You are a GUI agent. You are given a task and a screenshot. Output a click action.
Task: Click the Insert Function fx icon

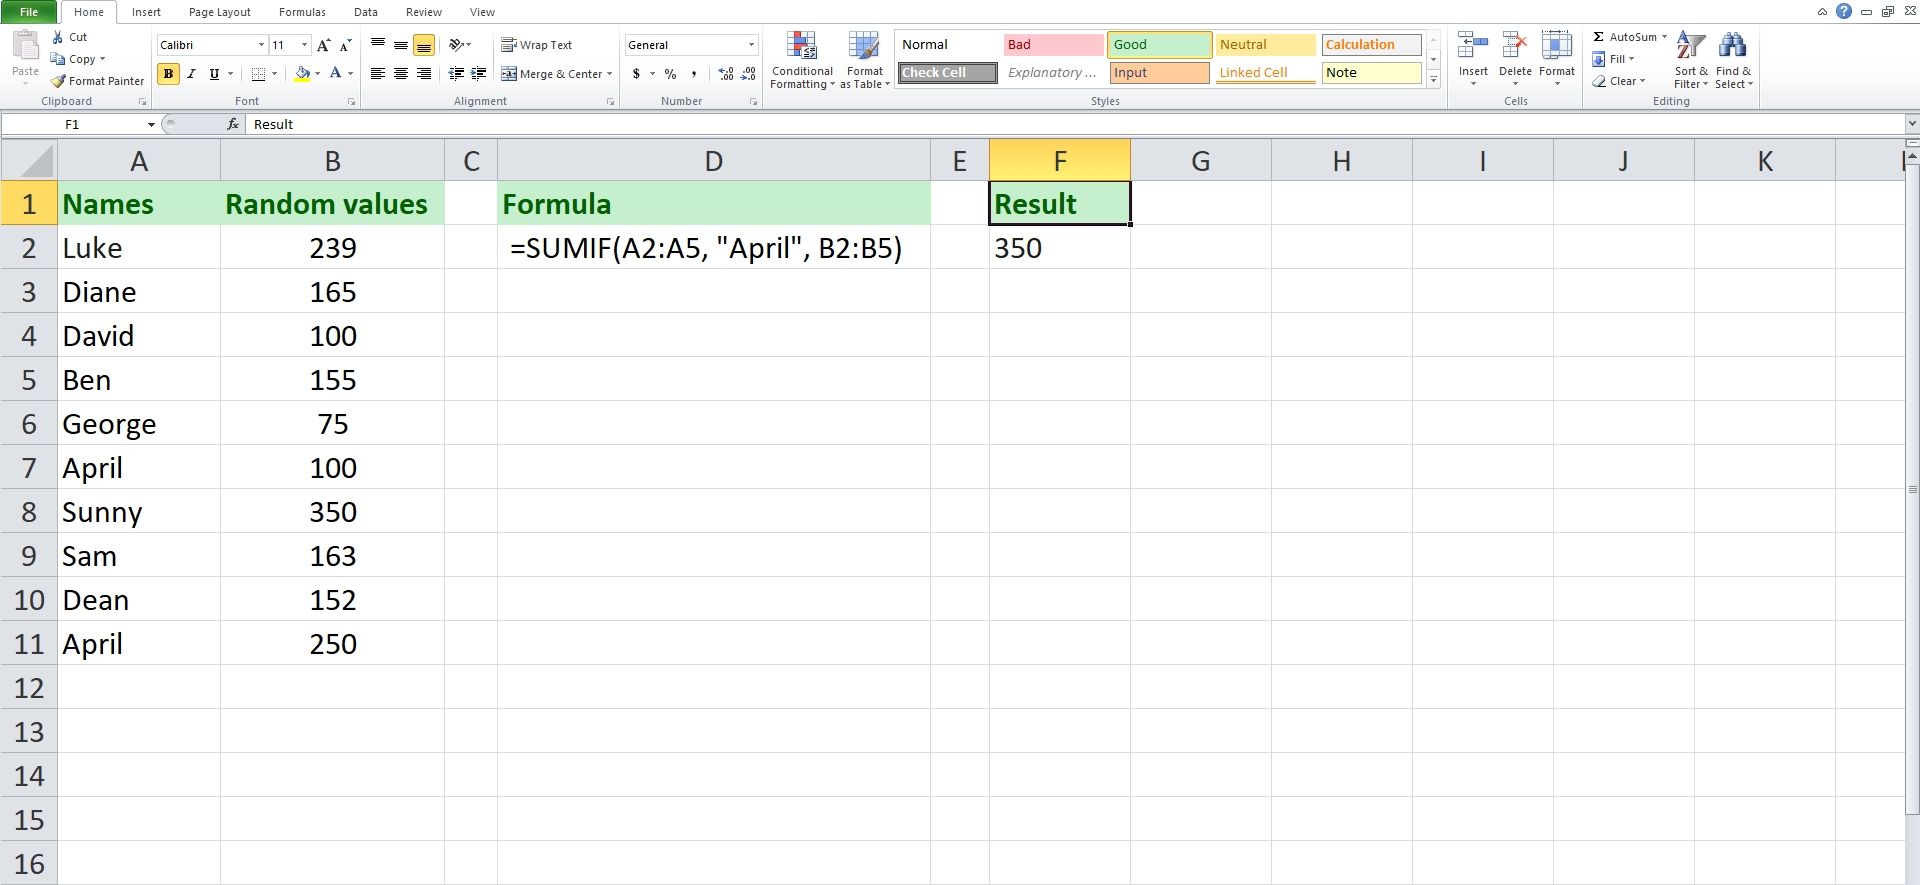[x=233, y=124]
